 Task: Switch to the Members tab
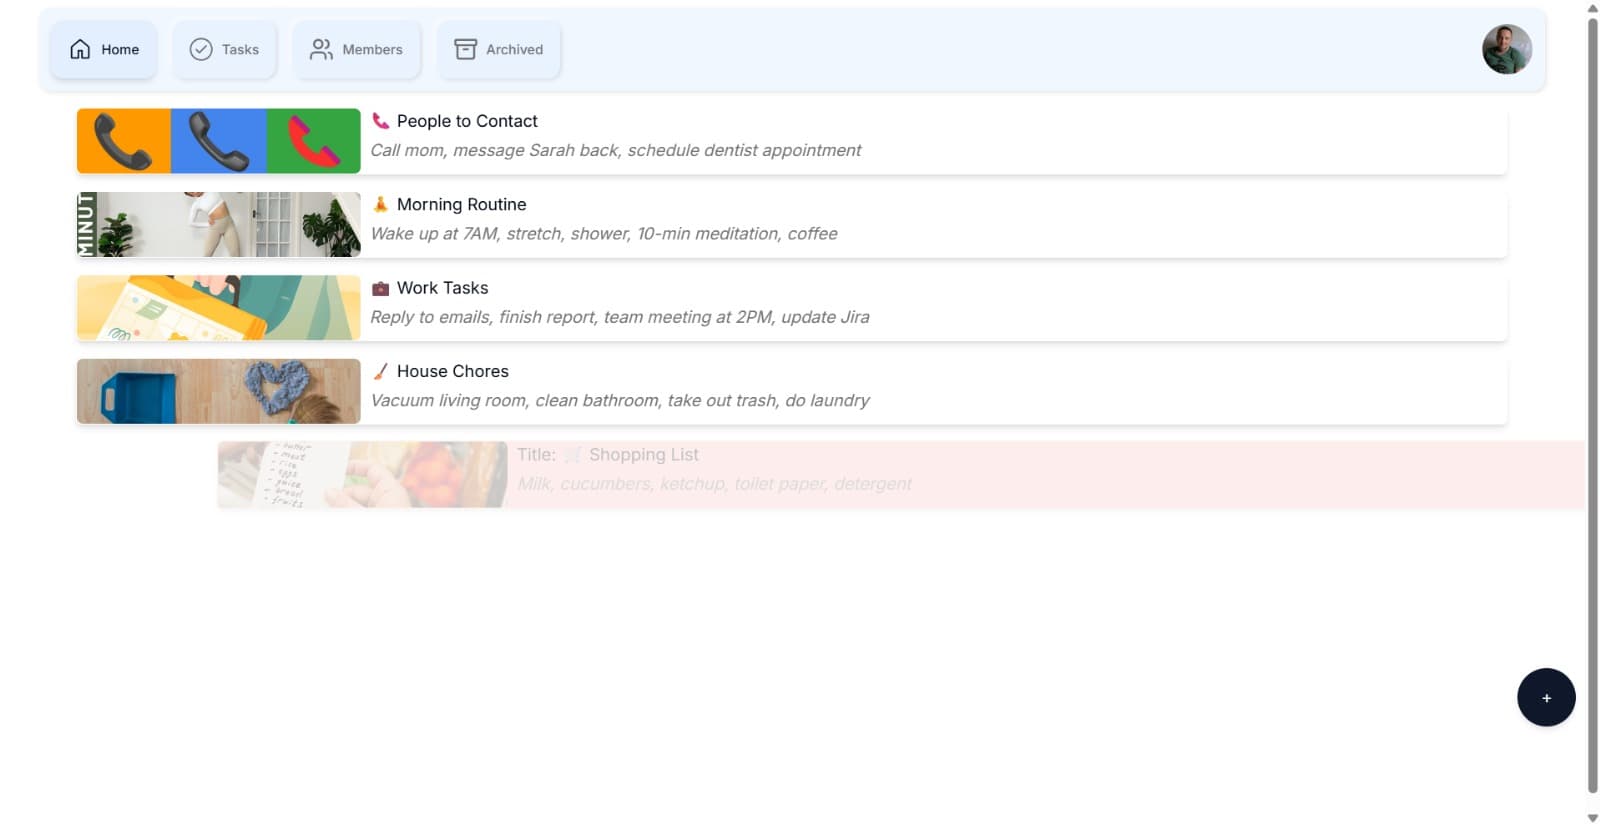tap(357, 49)
